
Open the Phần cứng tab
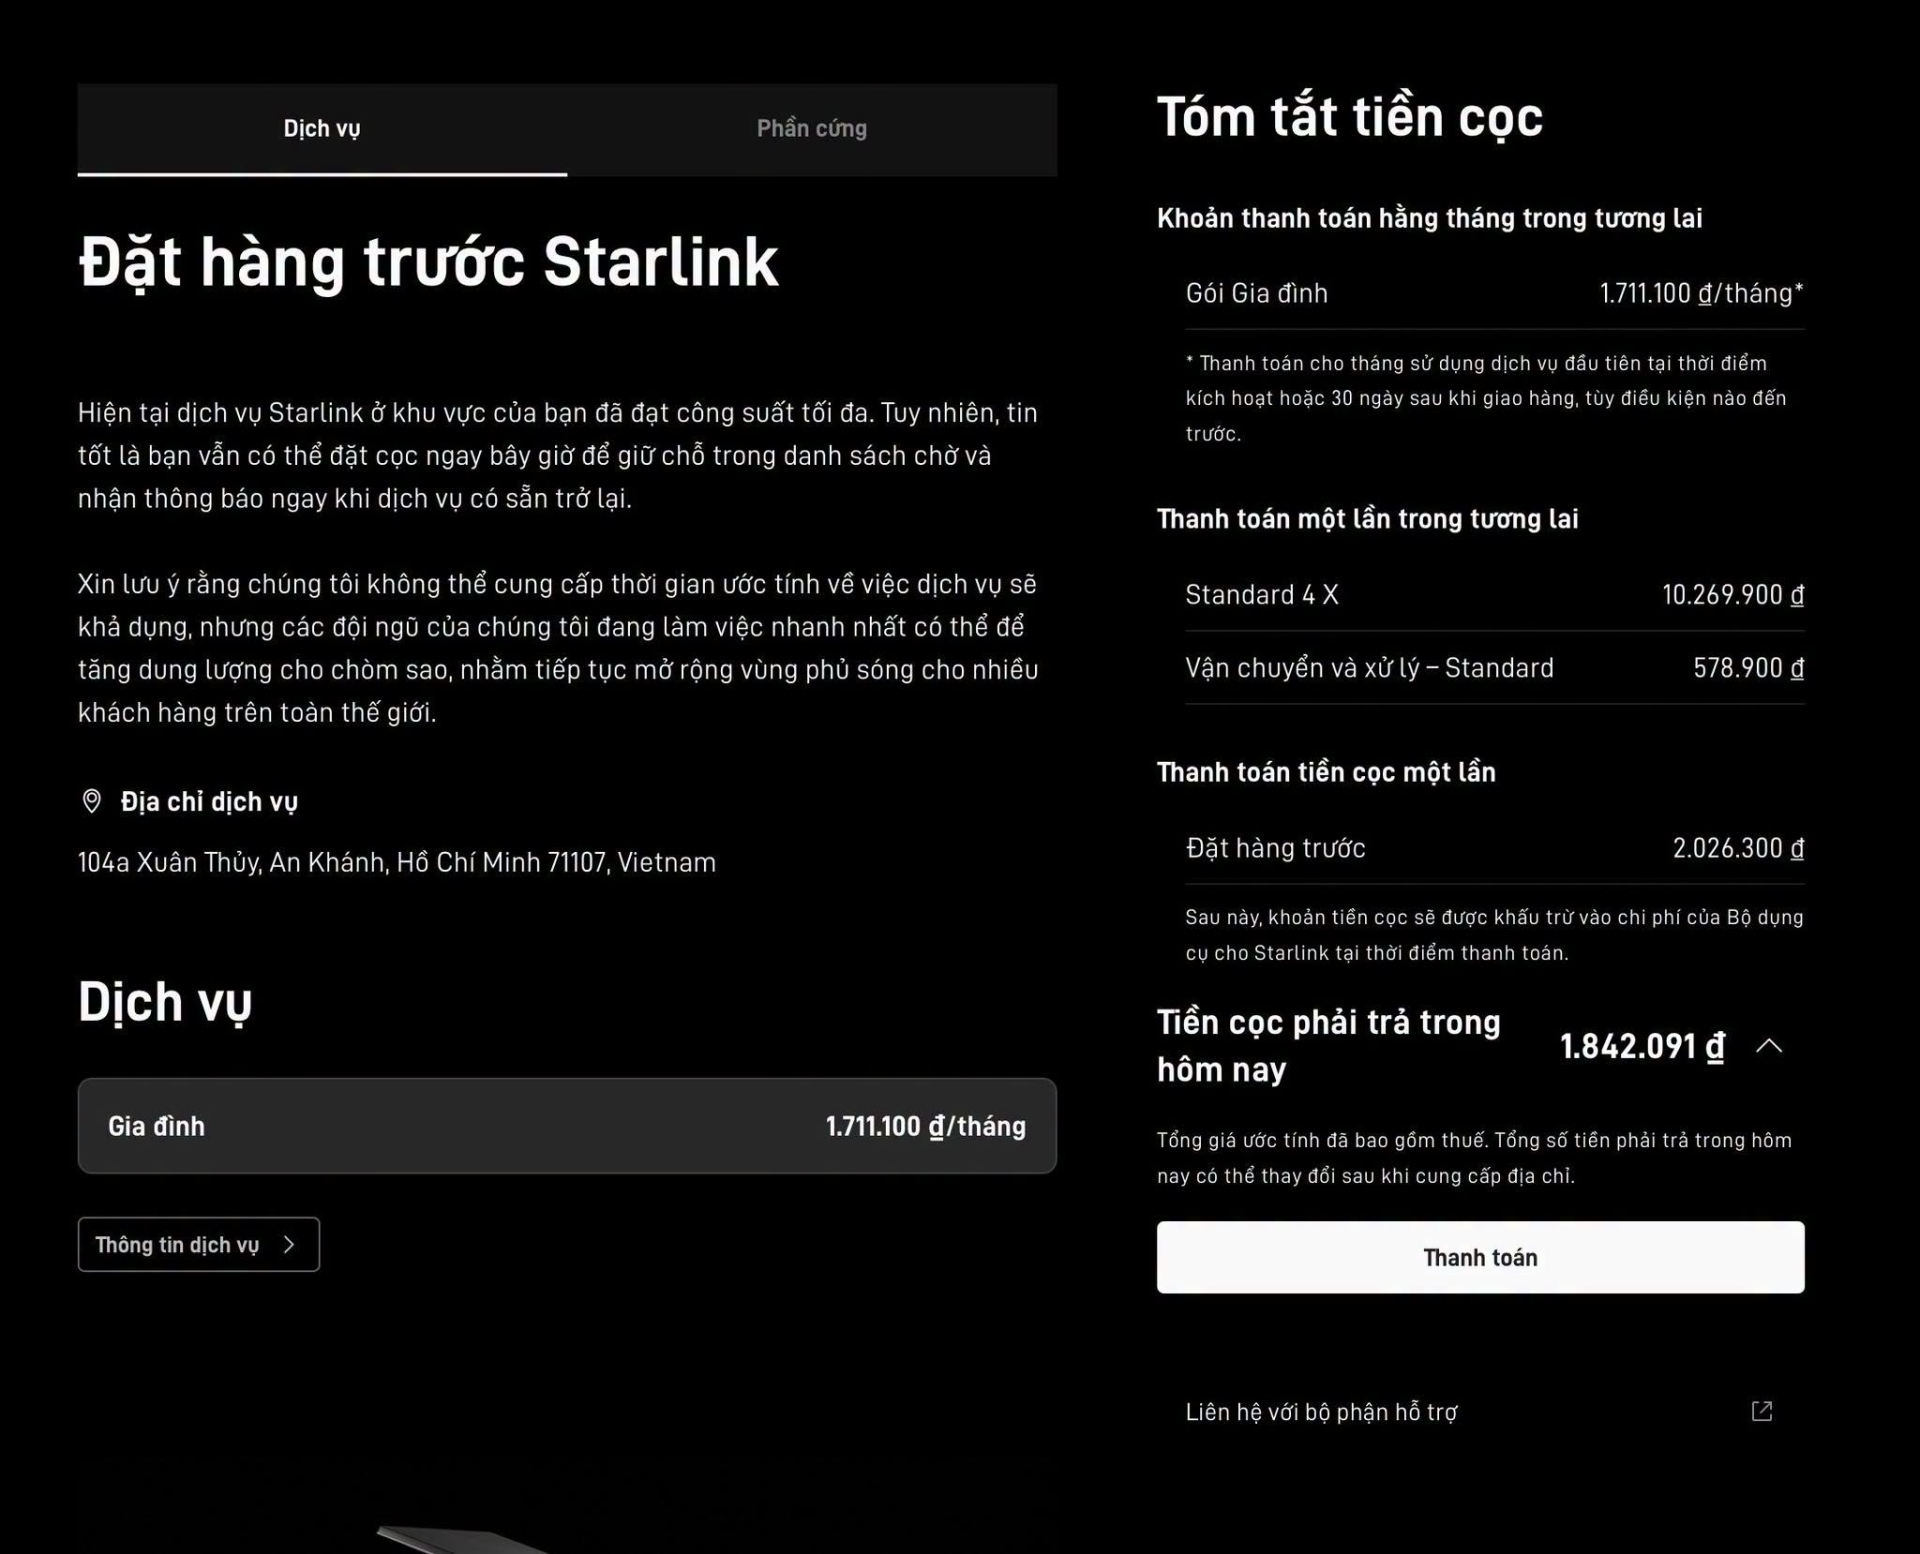click(812, 129)
